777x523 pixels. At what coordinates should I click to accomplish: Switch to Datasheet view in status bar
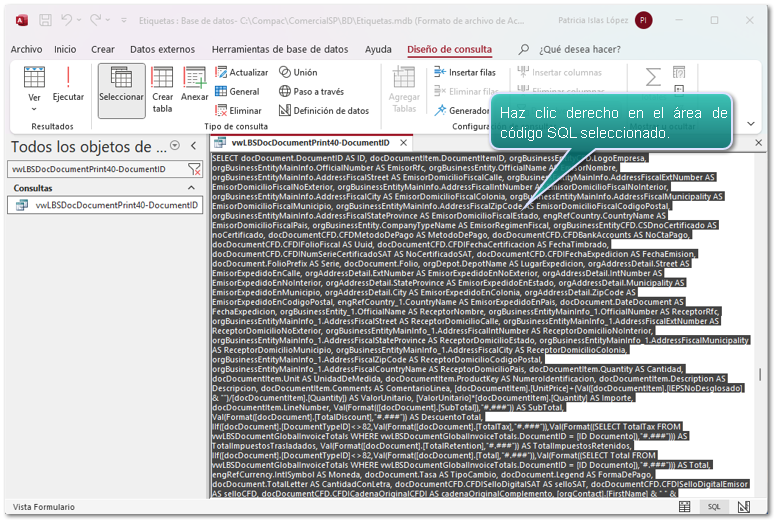click(684, 507)
